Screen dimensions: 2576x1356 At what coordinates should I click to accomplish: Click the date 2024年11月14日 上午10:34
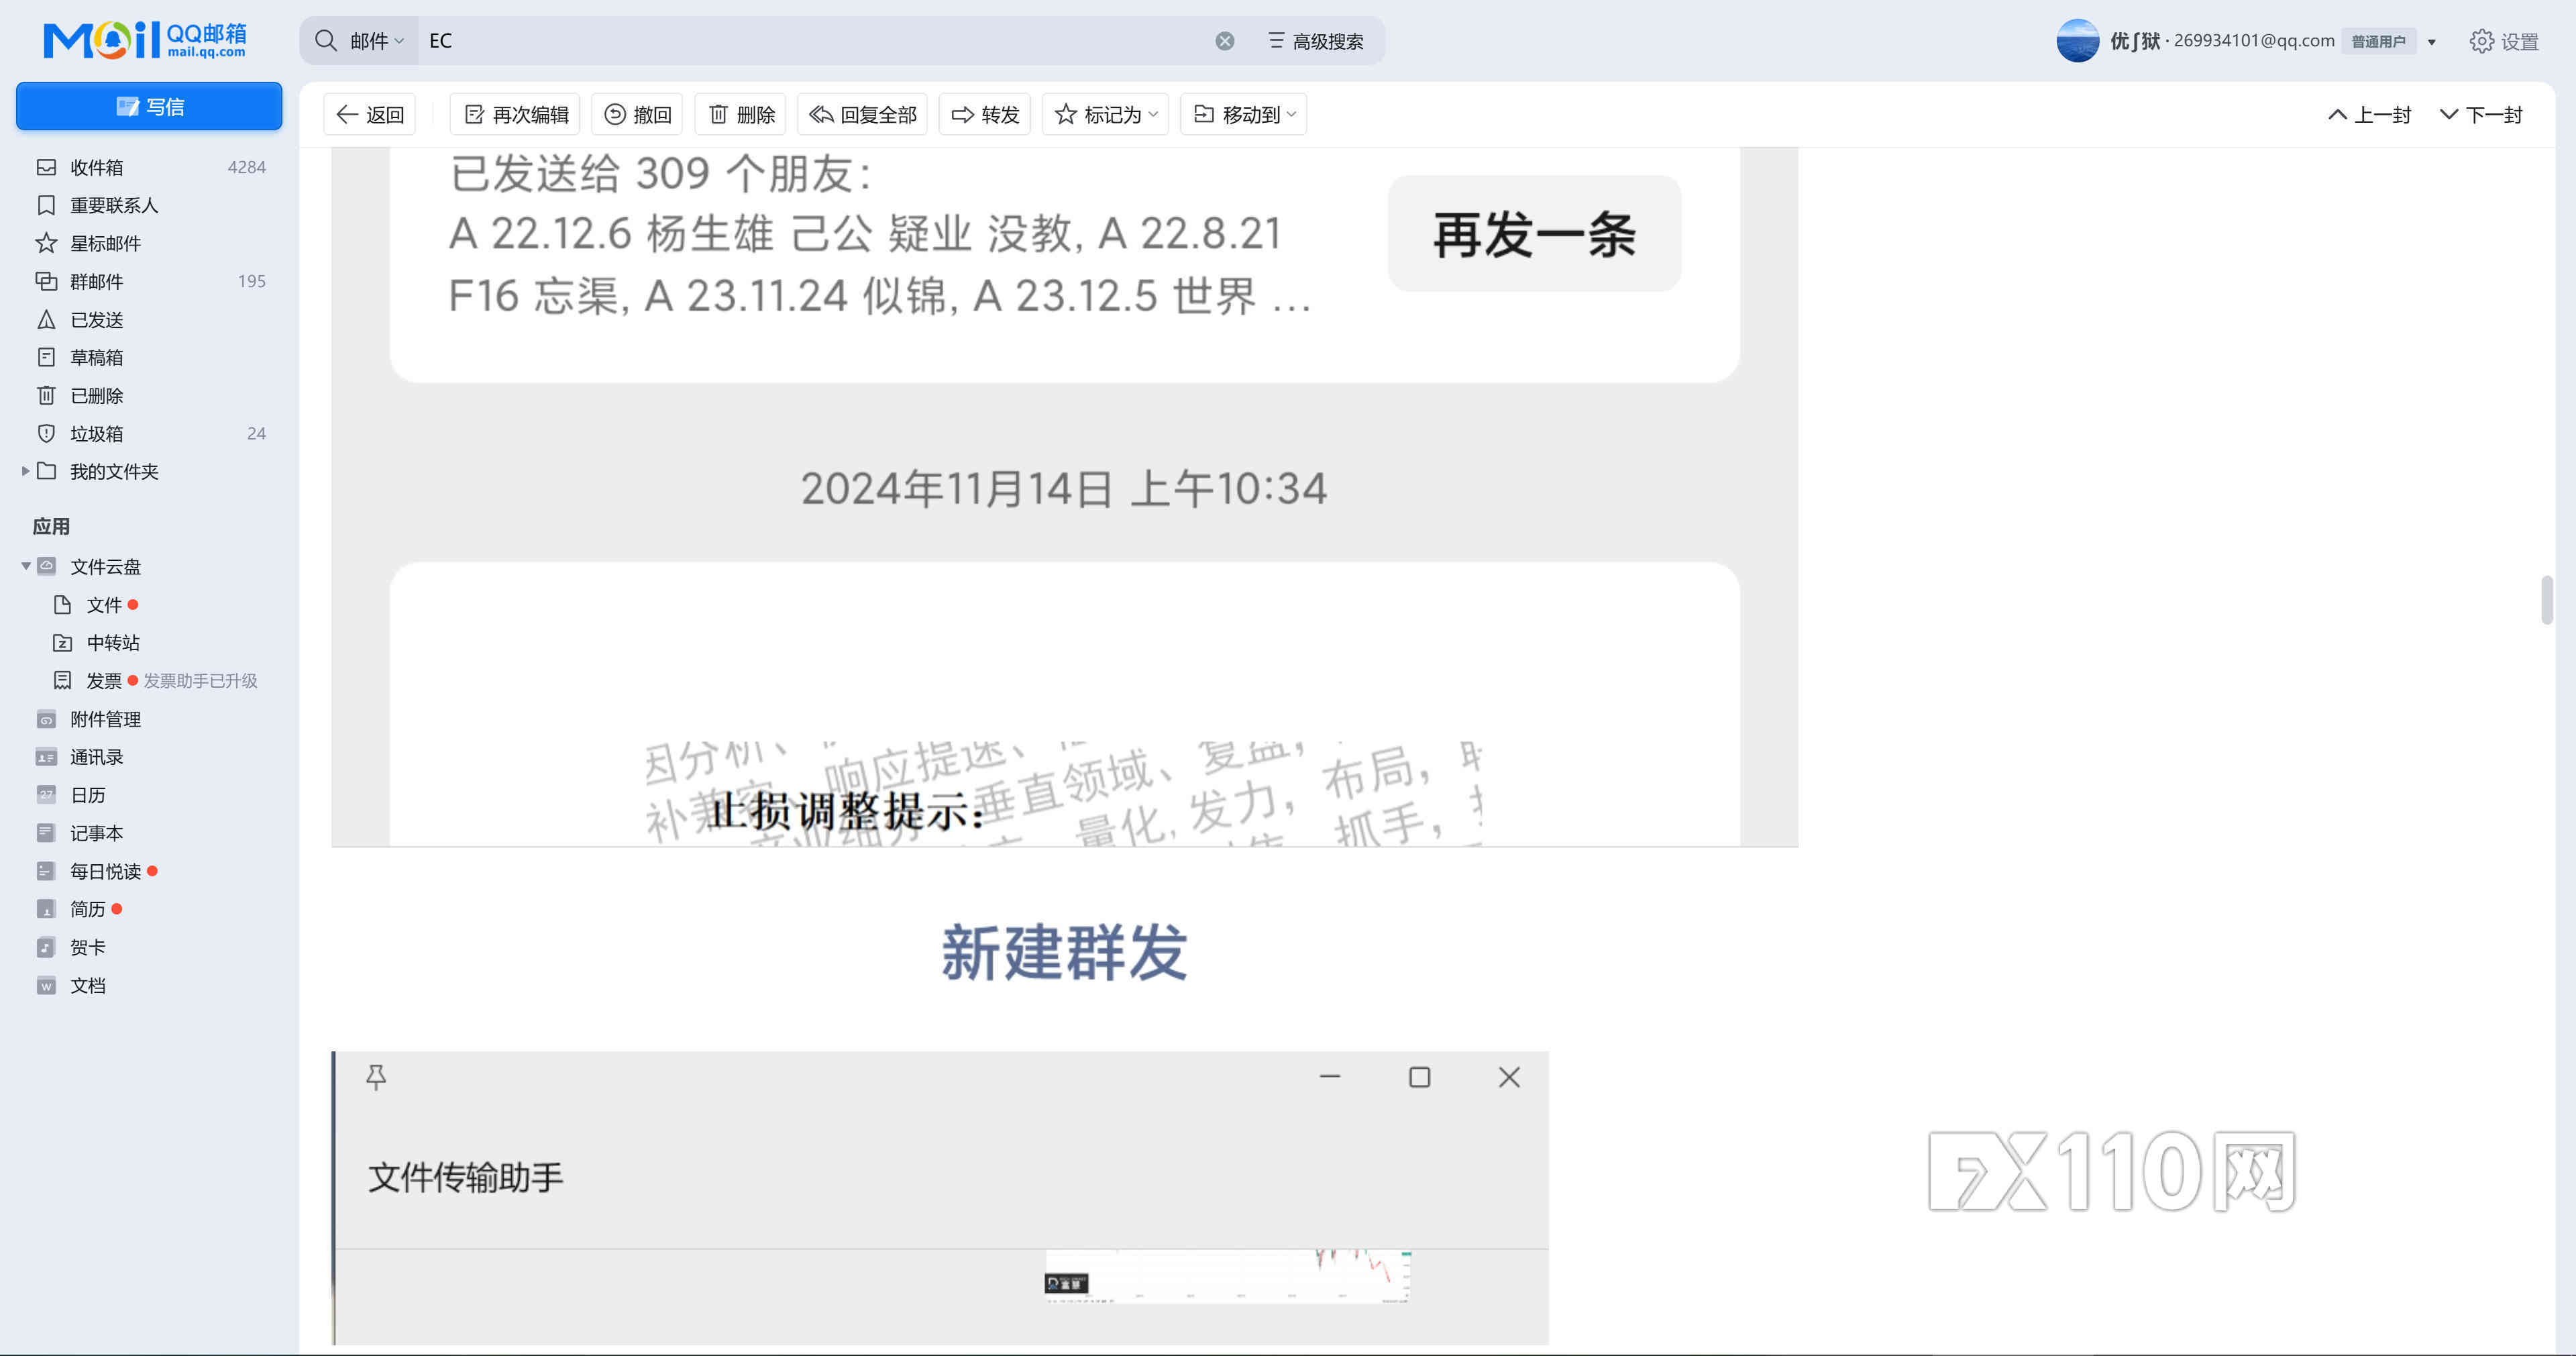click(x=1064, y=489)
